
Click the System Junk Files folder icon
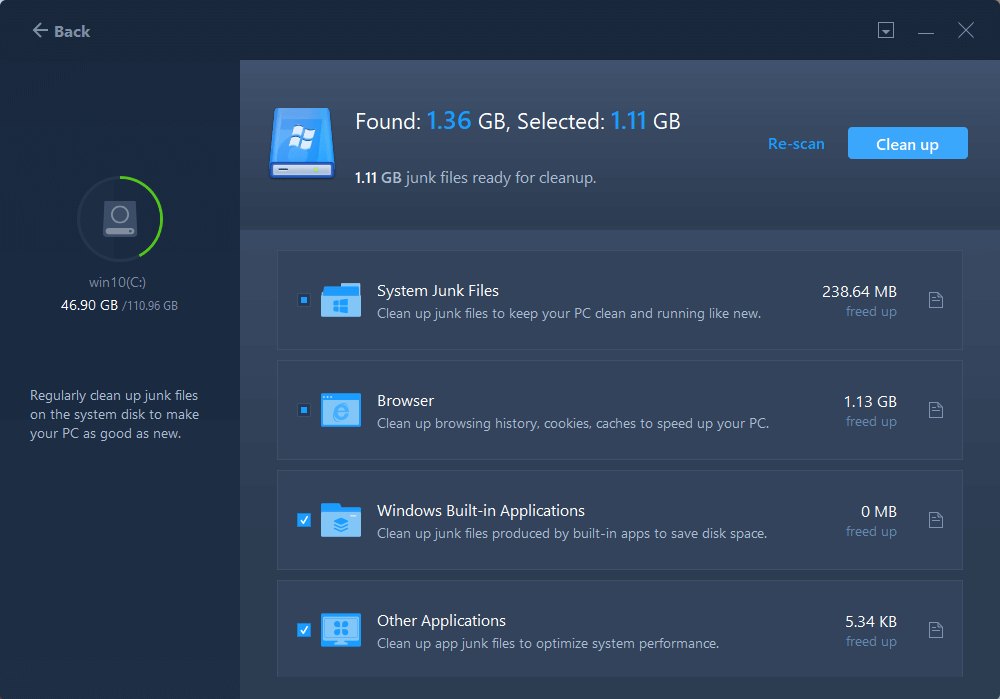[341, 300]
